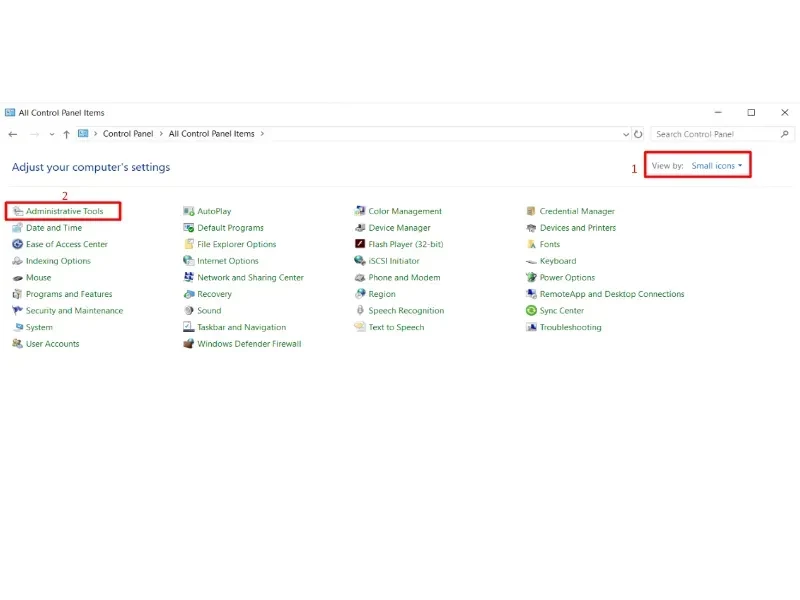
Task: Click the Devices and Printers icon
Action: (x=531, y=228)
